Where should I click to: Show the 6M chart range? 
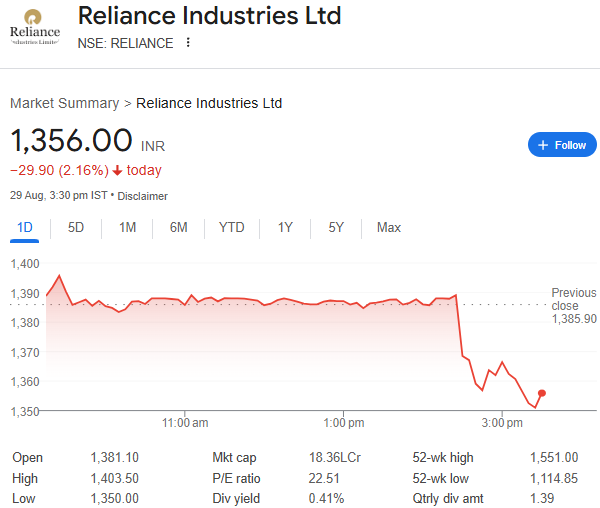click(x=178, y=227)
